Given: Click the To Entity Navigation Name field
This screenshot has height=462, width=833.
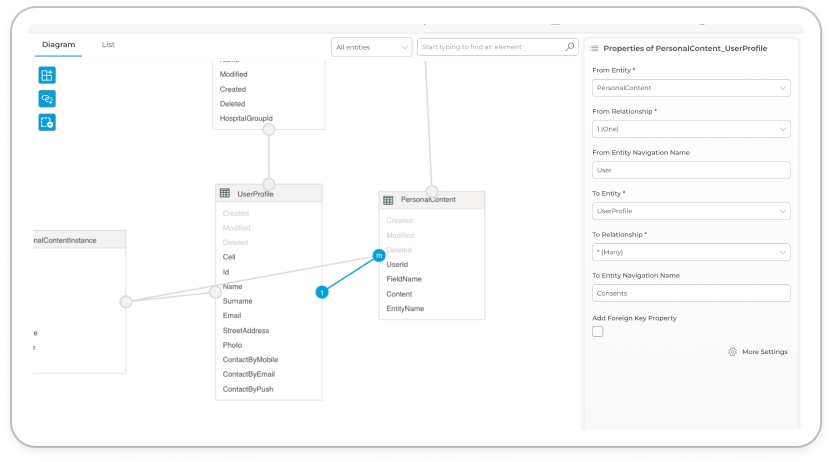Looking at the screenshot, I should pos(691,293).
